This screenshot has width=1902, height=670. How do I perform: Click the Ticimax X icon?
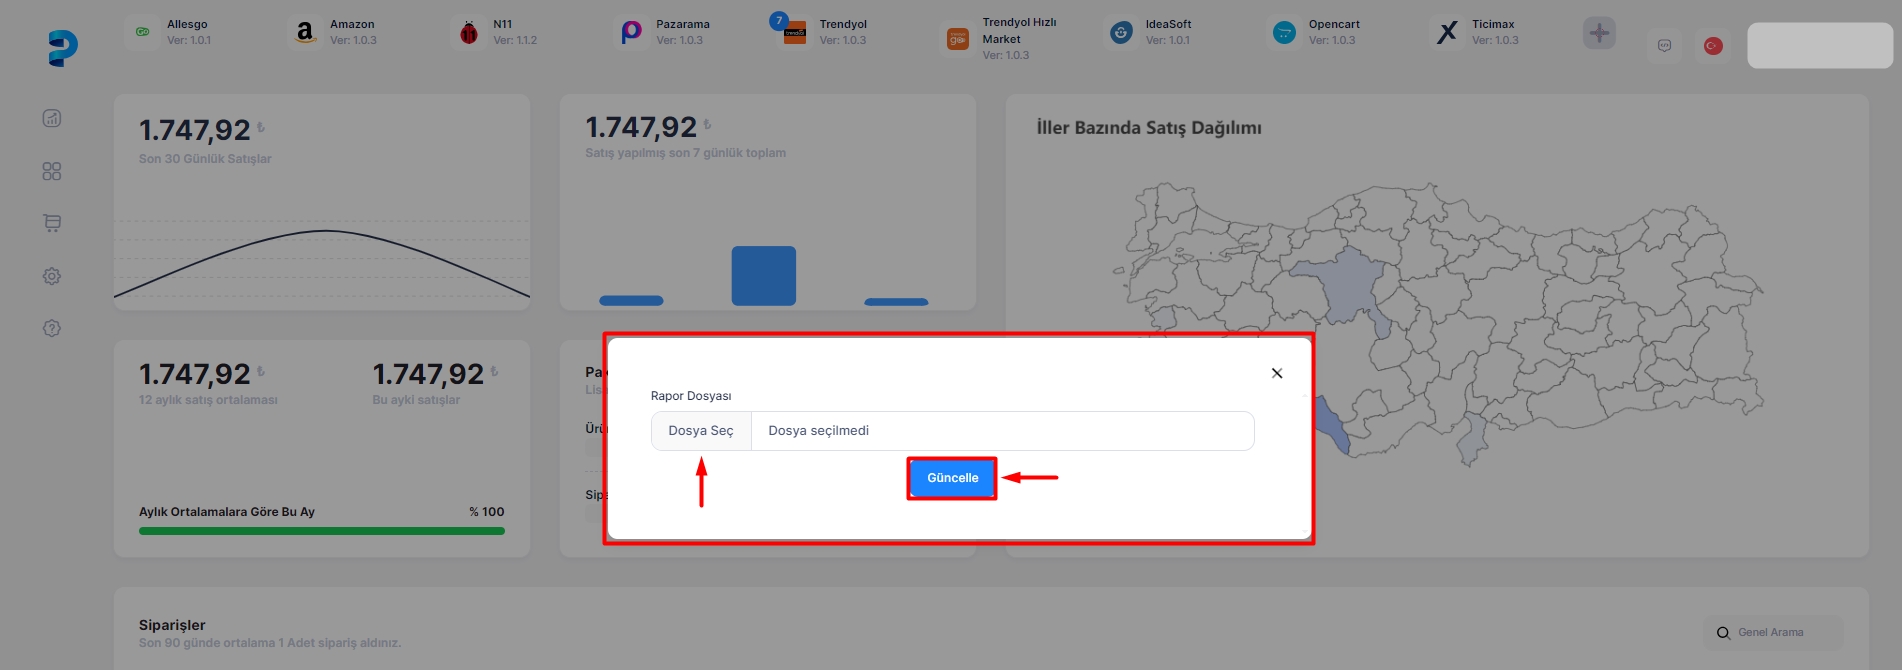point(1447,33)
